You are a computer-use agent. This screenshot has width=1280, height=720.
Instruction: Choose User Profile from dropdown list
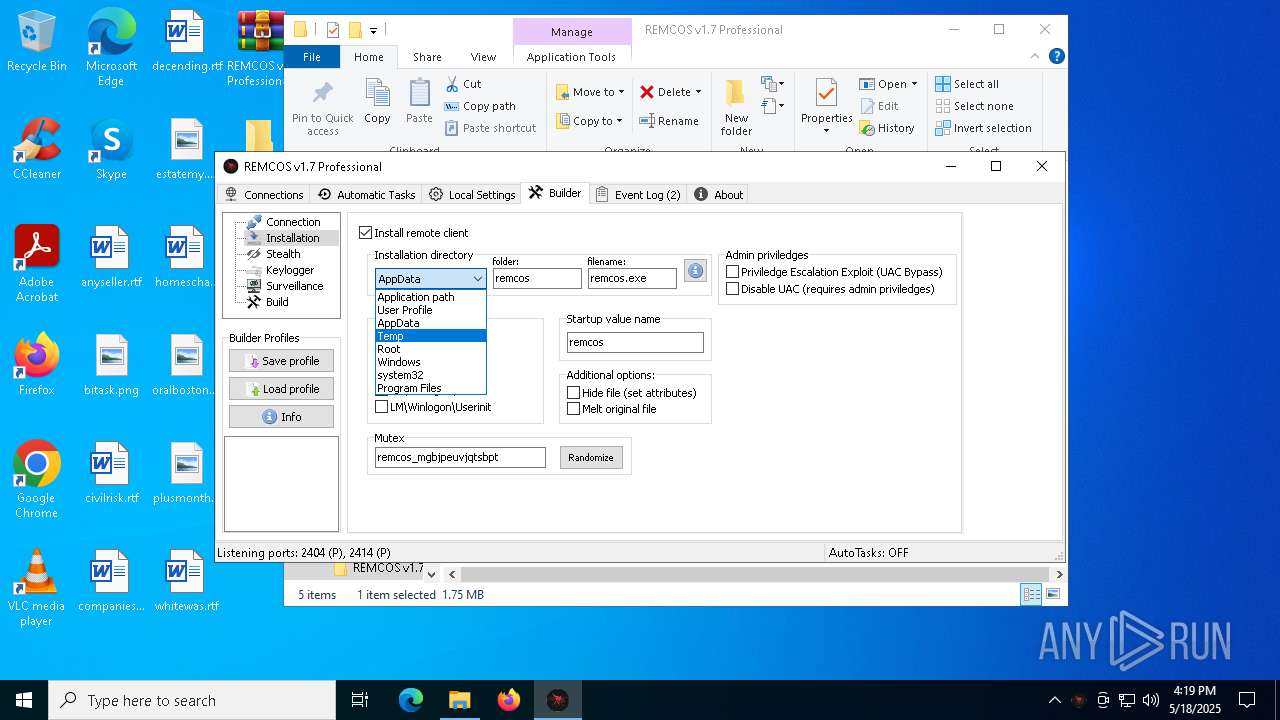tap(431, 310)
